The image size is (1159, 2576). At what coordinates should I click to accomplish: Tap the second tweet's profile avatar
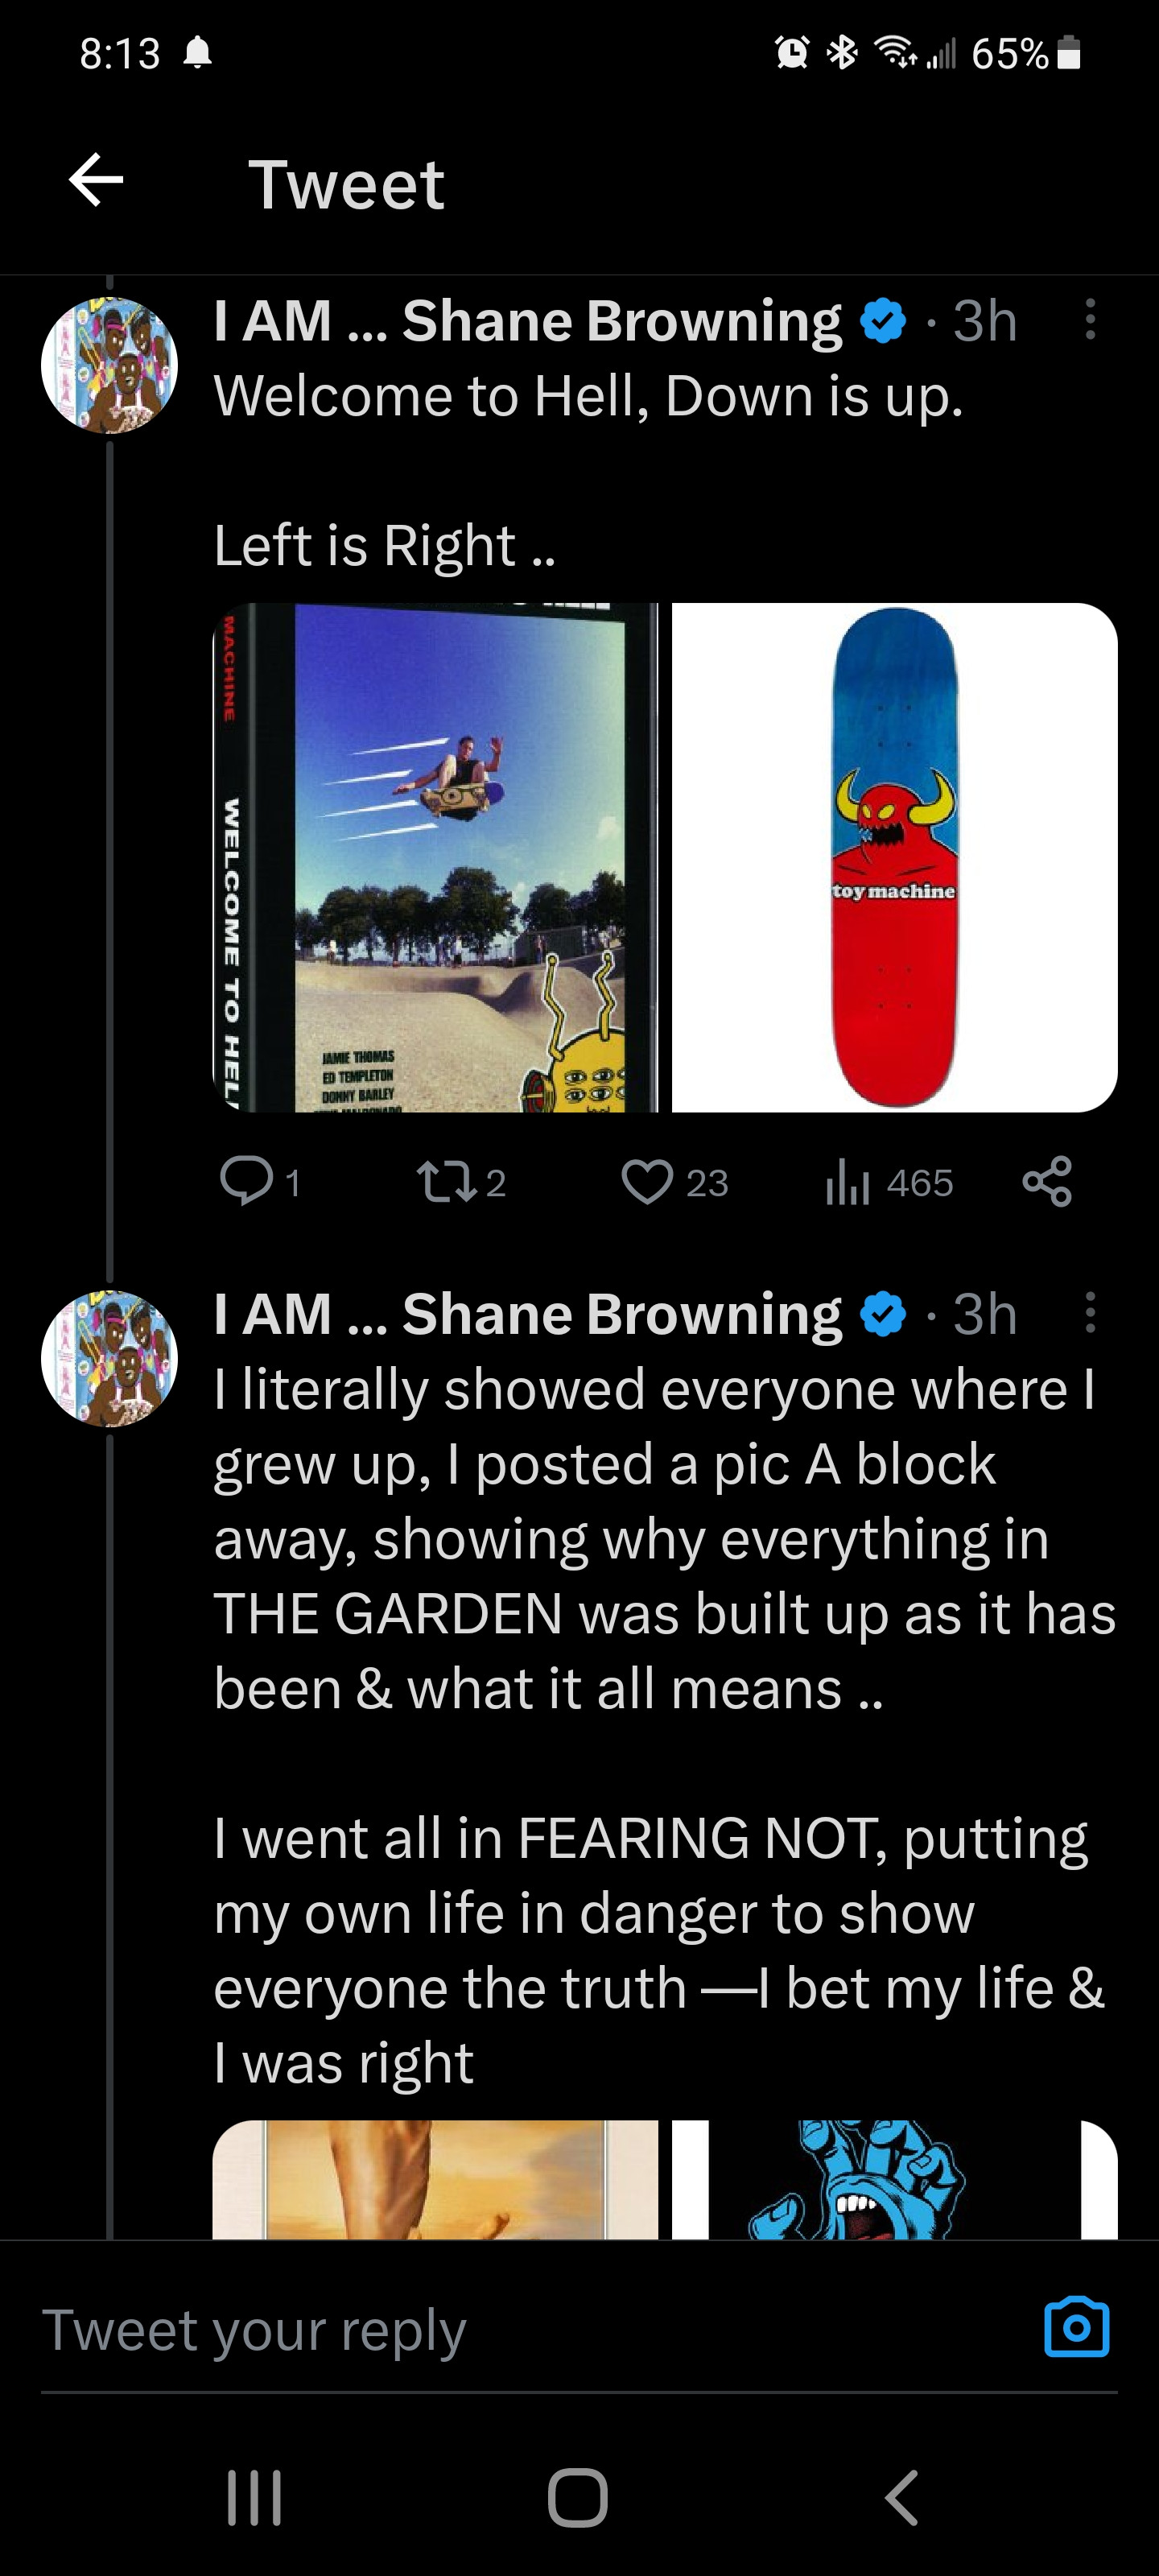point(109,1358)
